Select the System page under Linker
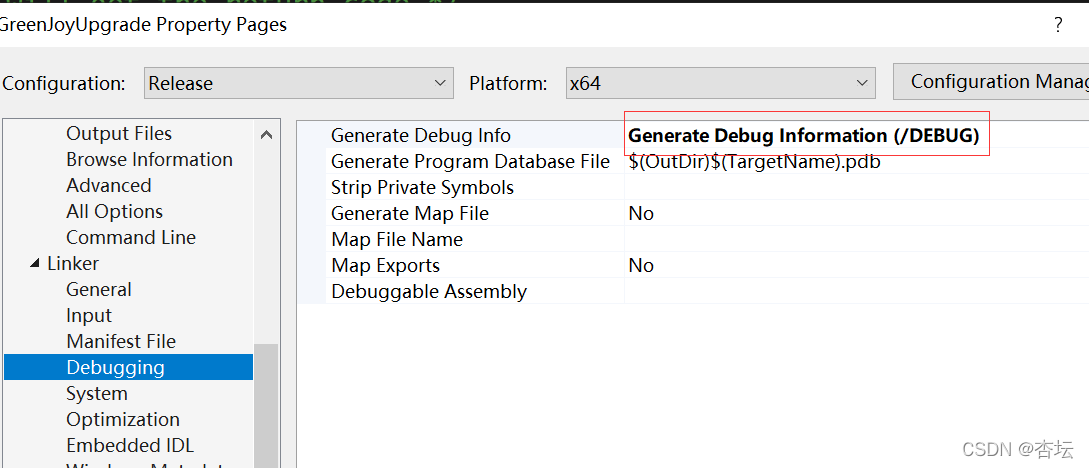 [97, 394]
